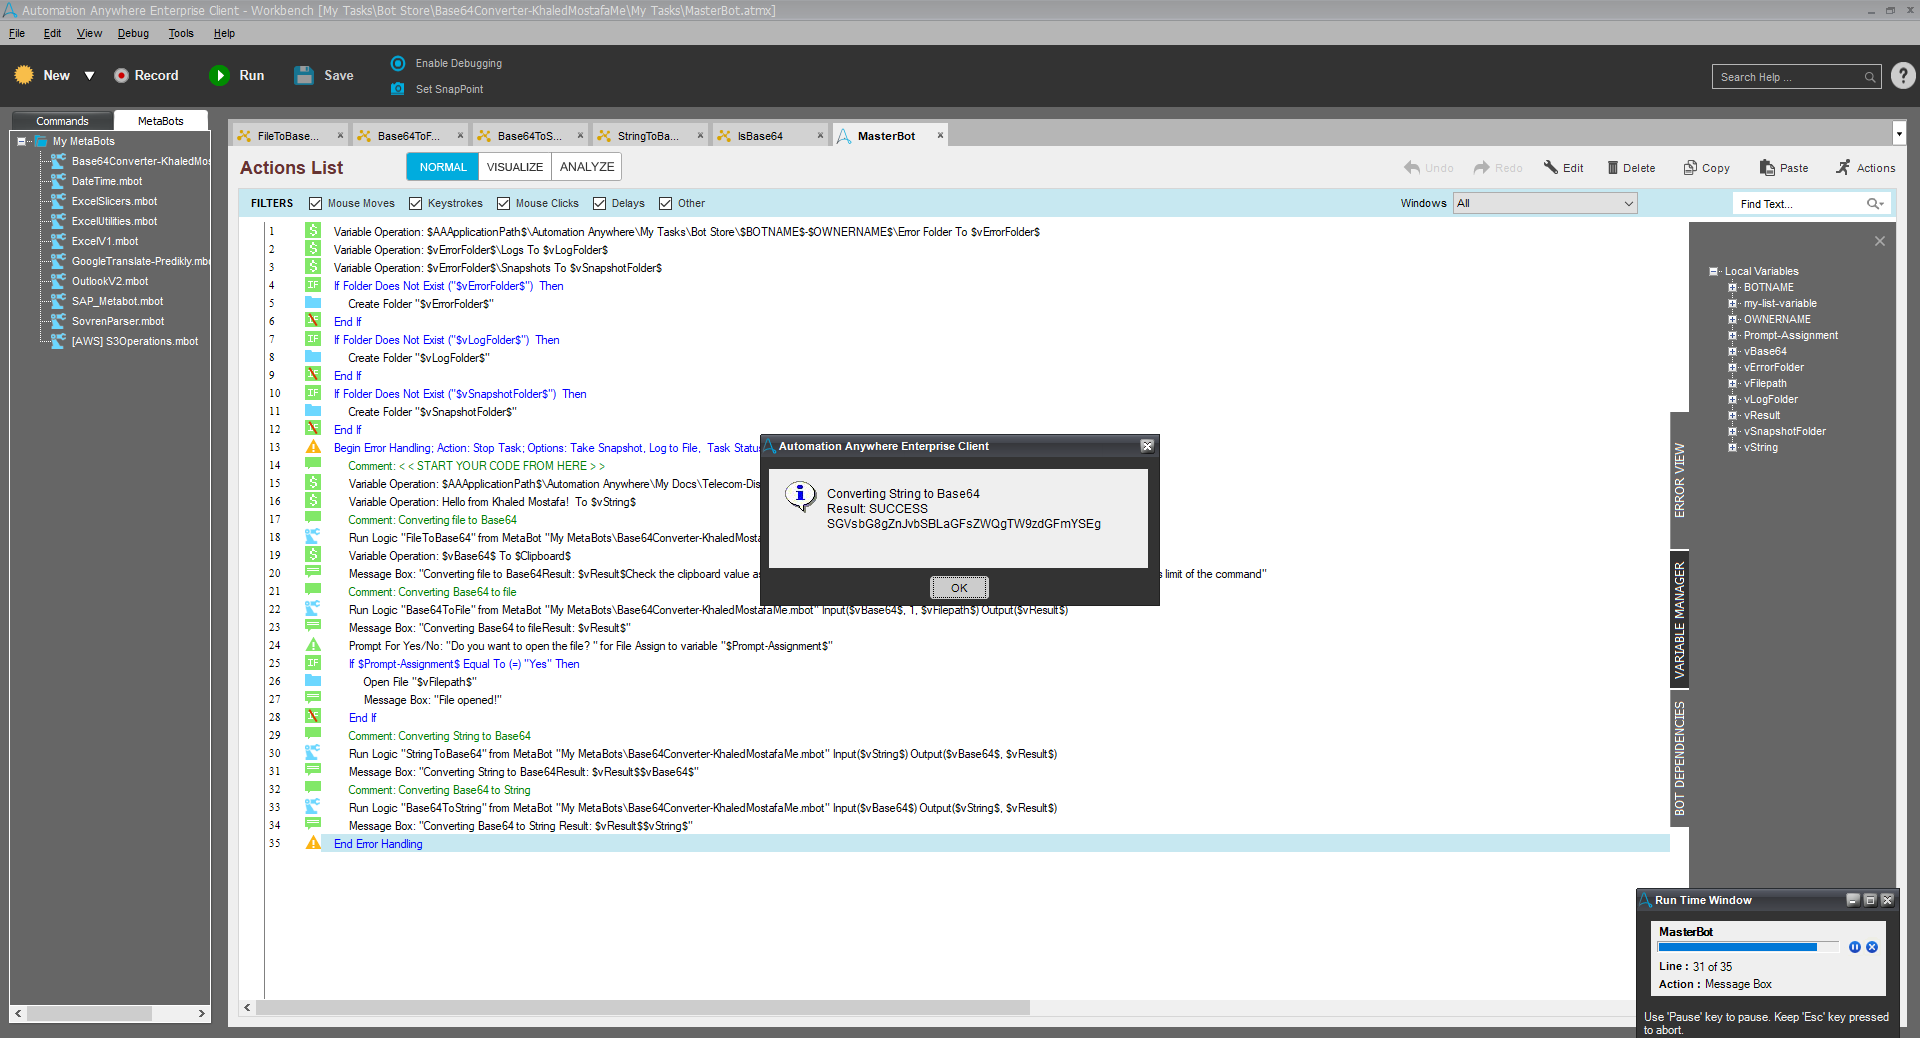This screenshot has height=1038, width=1920.
Task: Click the search magnifier in Search Help
Action: point(1870,77)
